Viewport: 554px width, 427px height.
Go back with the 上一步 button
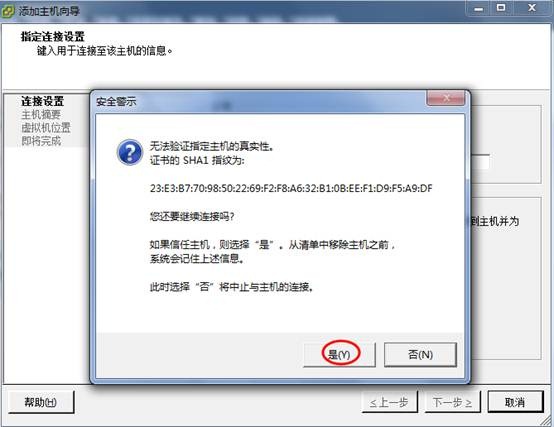390,402
